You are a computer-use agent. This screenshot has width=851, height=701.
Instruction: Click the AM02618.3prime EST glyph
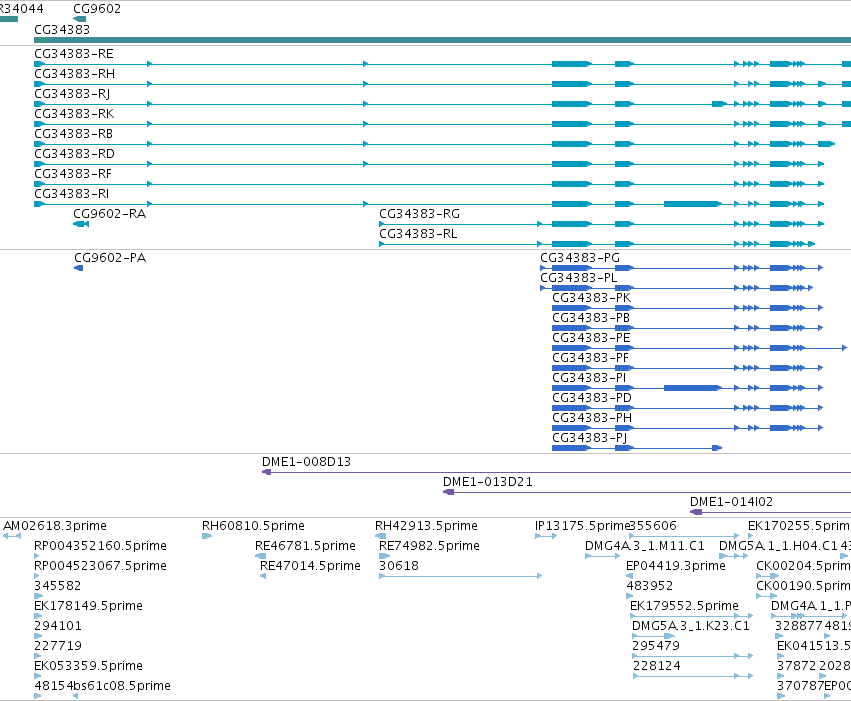coord(11,537)
